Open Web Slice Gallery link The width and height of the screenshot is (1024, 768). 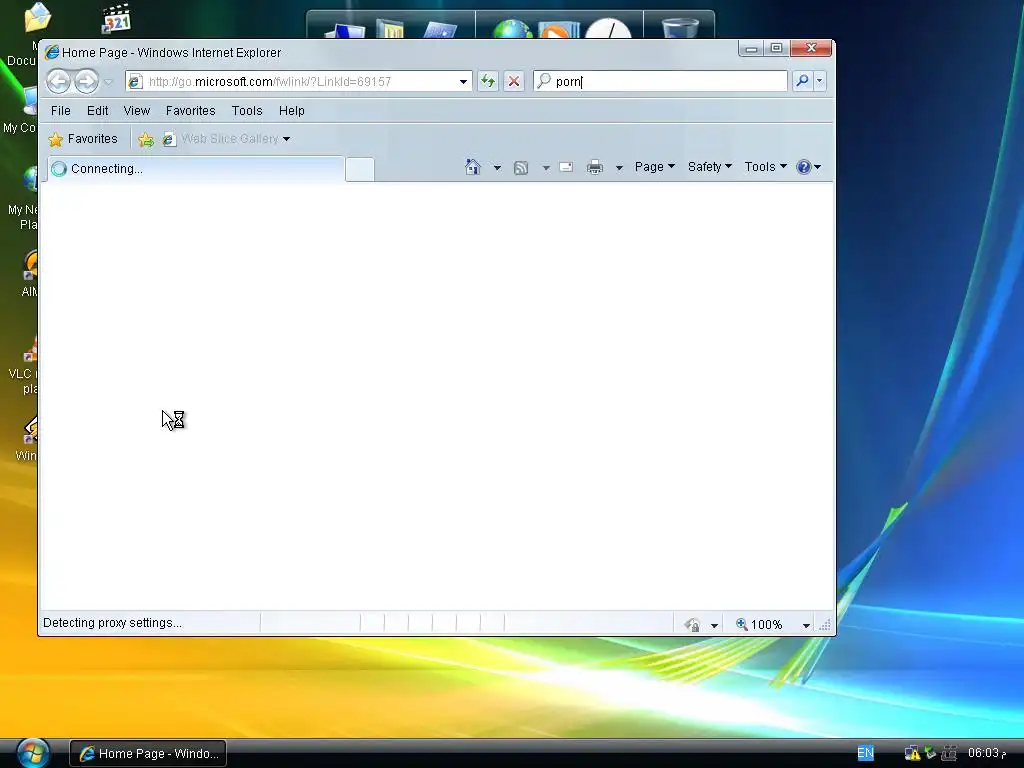point(221,139)
